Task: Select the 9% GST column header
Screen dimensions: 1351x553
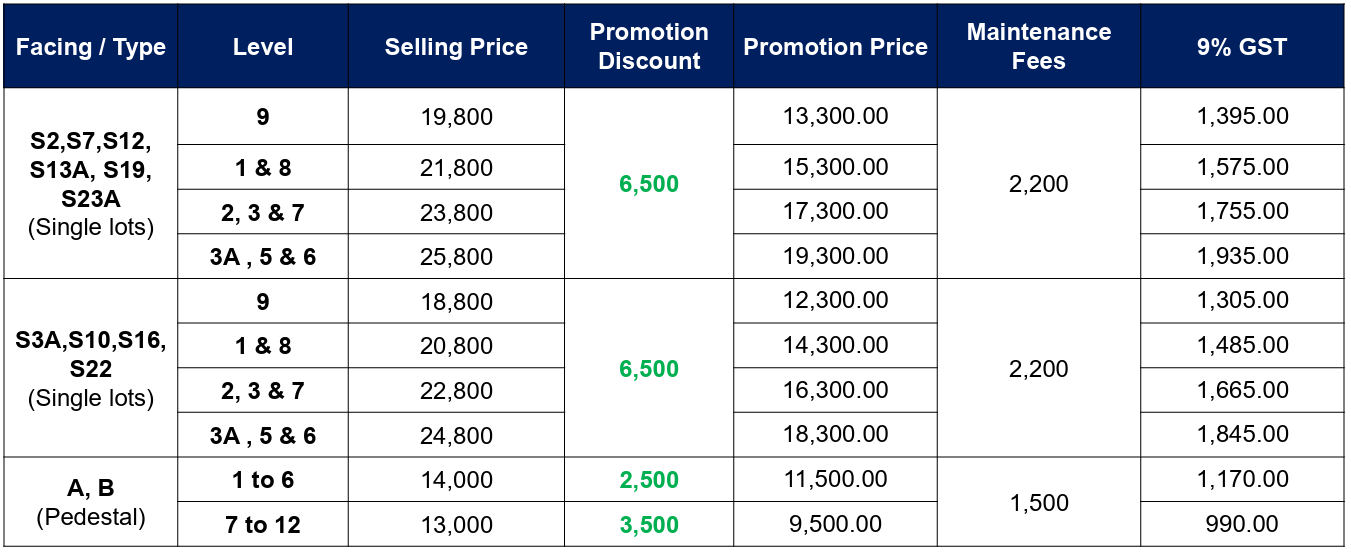Action: (x=1242, y=47)
